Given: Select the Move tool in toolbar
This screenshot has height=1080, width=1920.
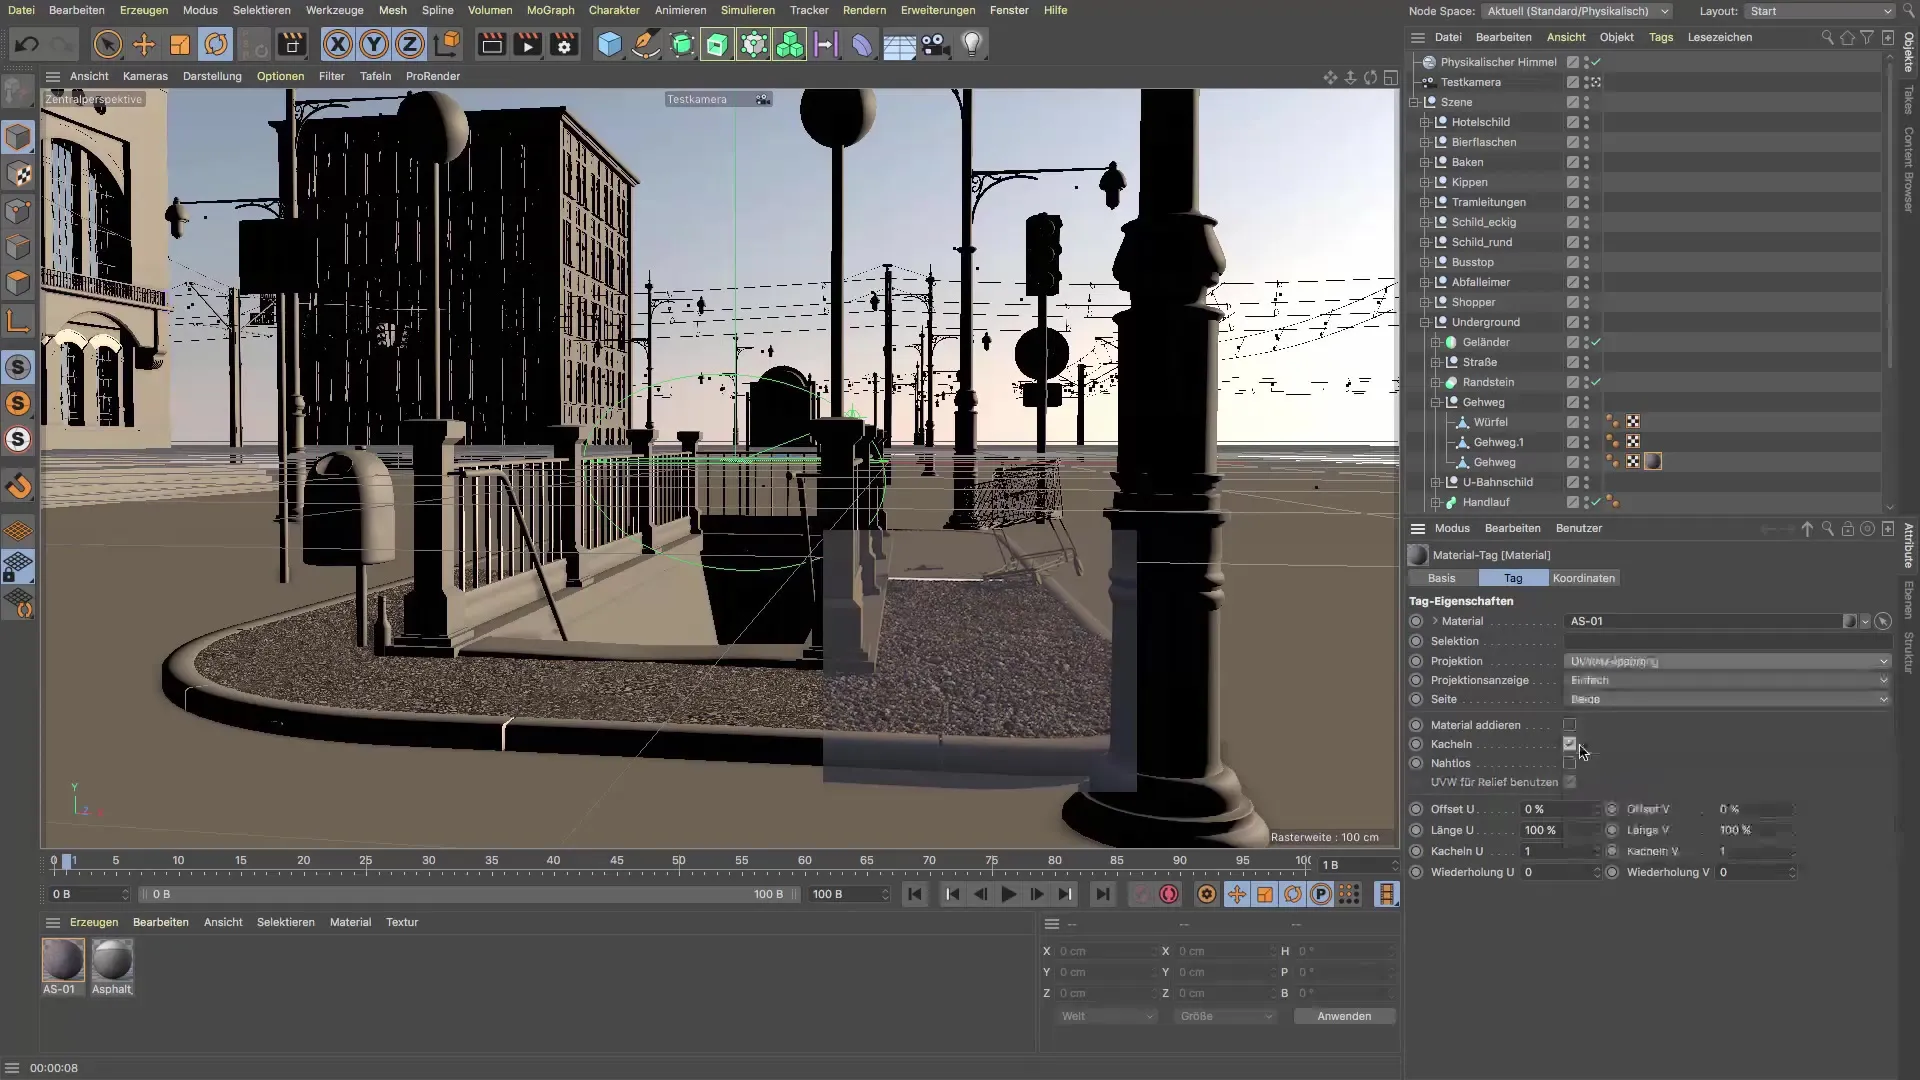Looking at the screenshot, I should [144, 45].
